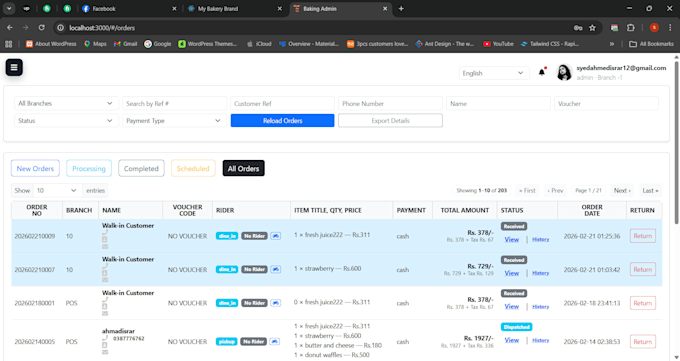Click the rider assign icon for order 202602210009
This screenshot has width=680, height=361.
tap(275, 236)
